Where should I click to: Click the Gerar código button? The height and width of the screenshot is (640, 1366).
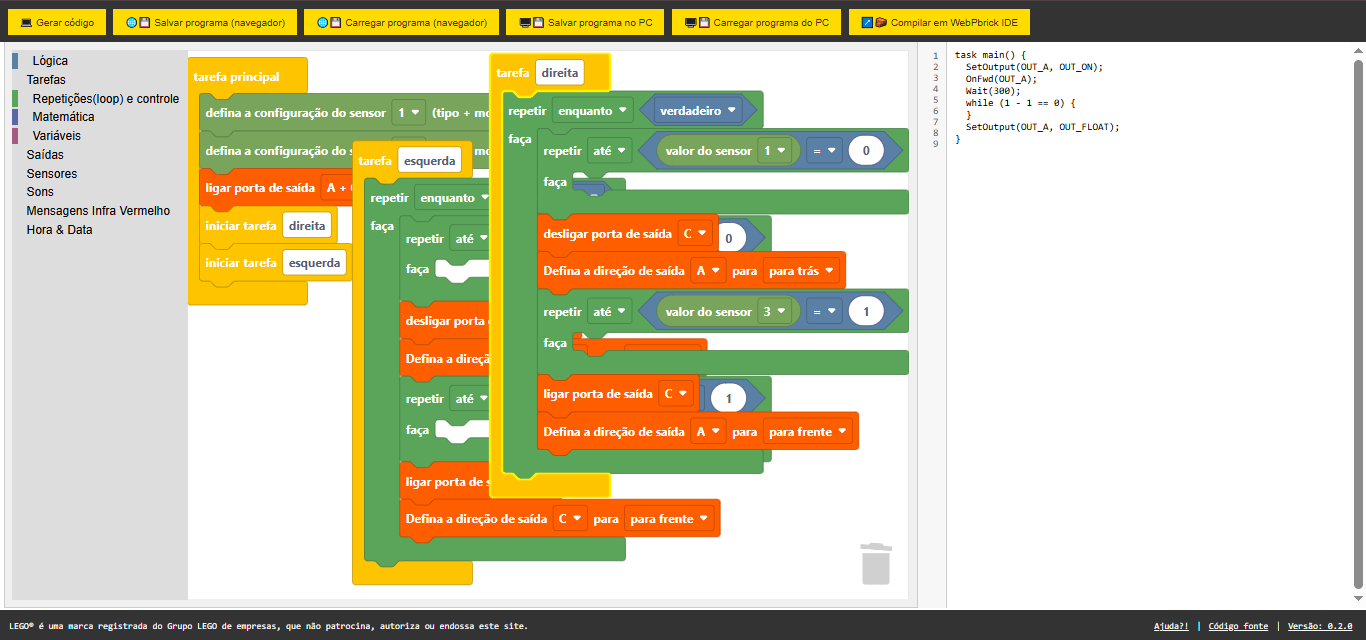click(57, 22)
